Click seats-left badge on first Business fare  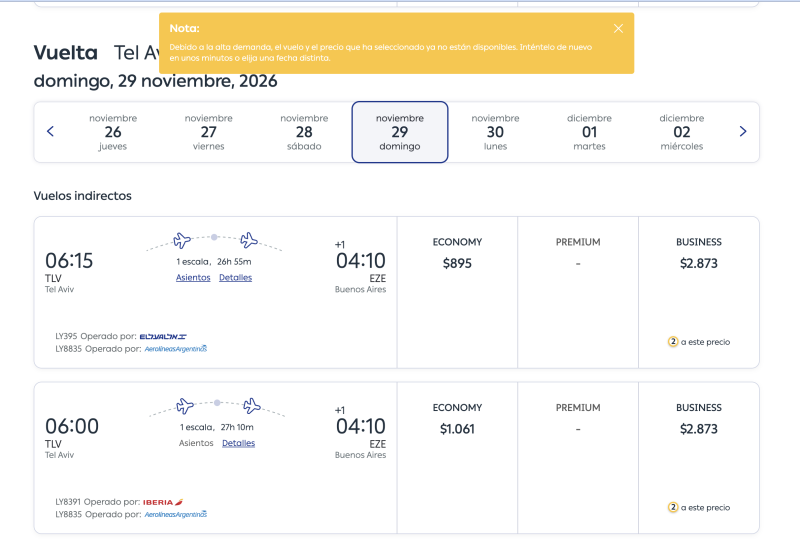673,341
